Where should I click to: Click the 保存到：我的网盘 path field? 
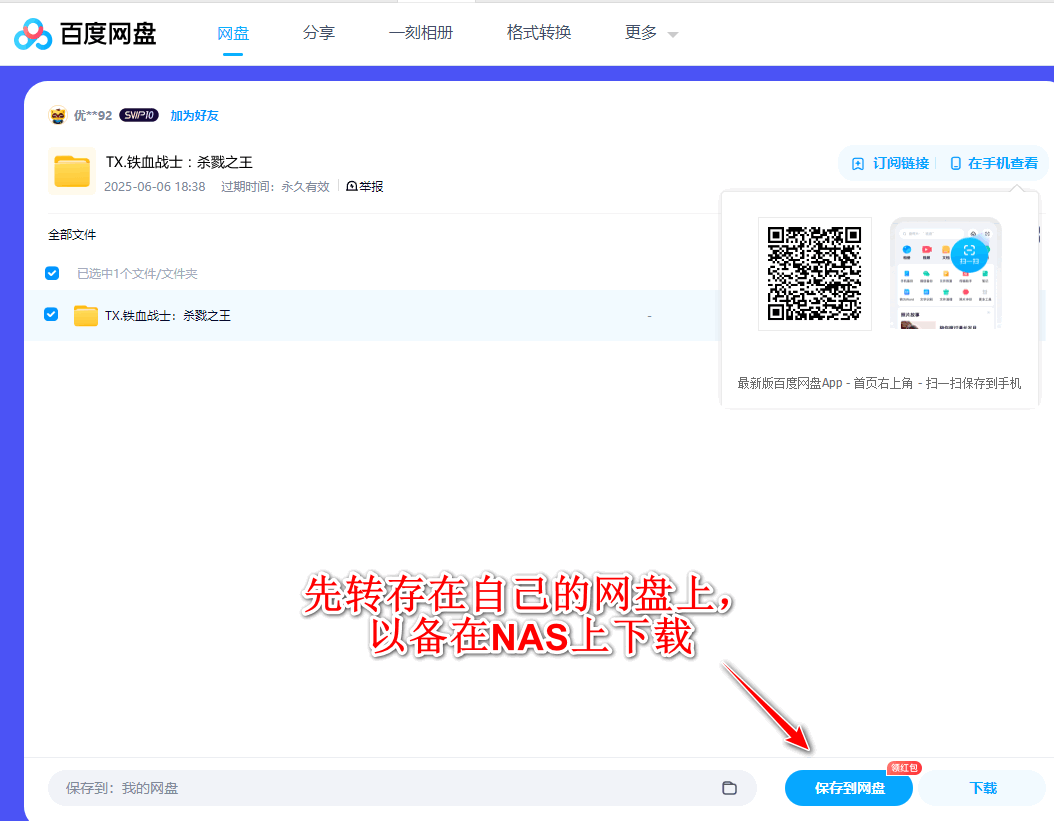pos(390,788)
